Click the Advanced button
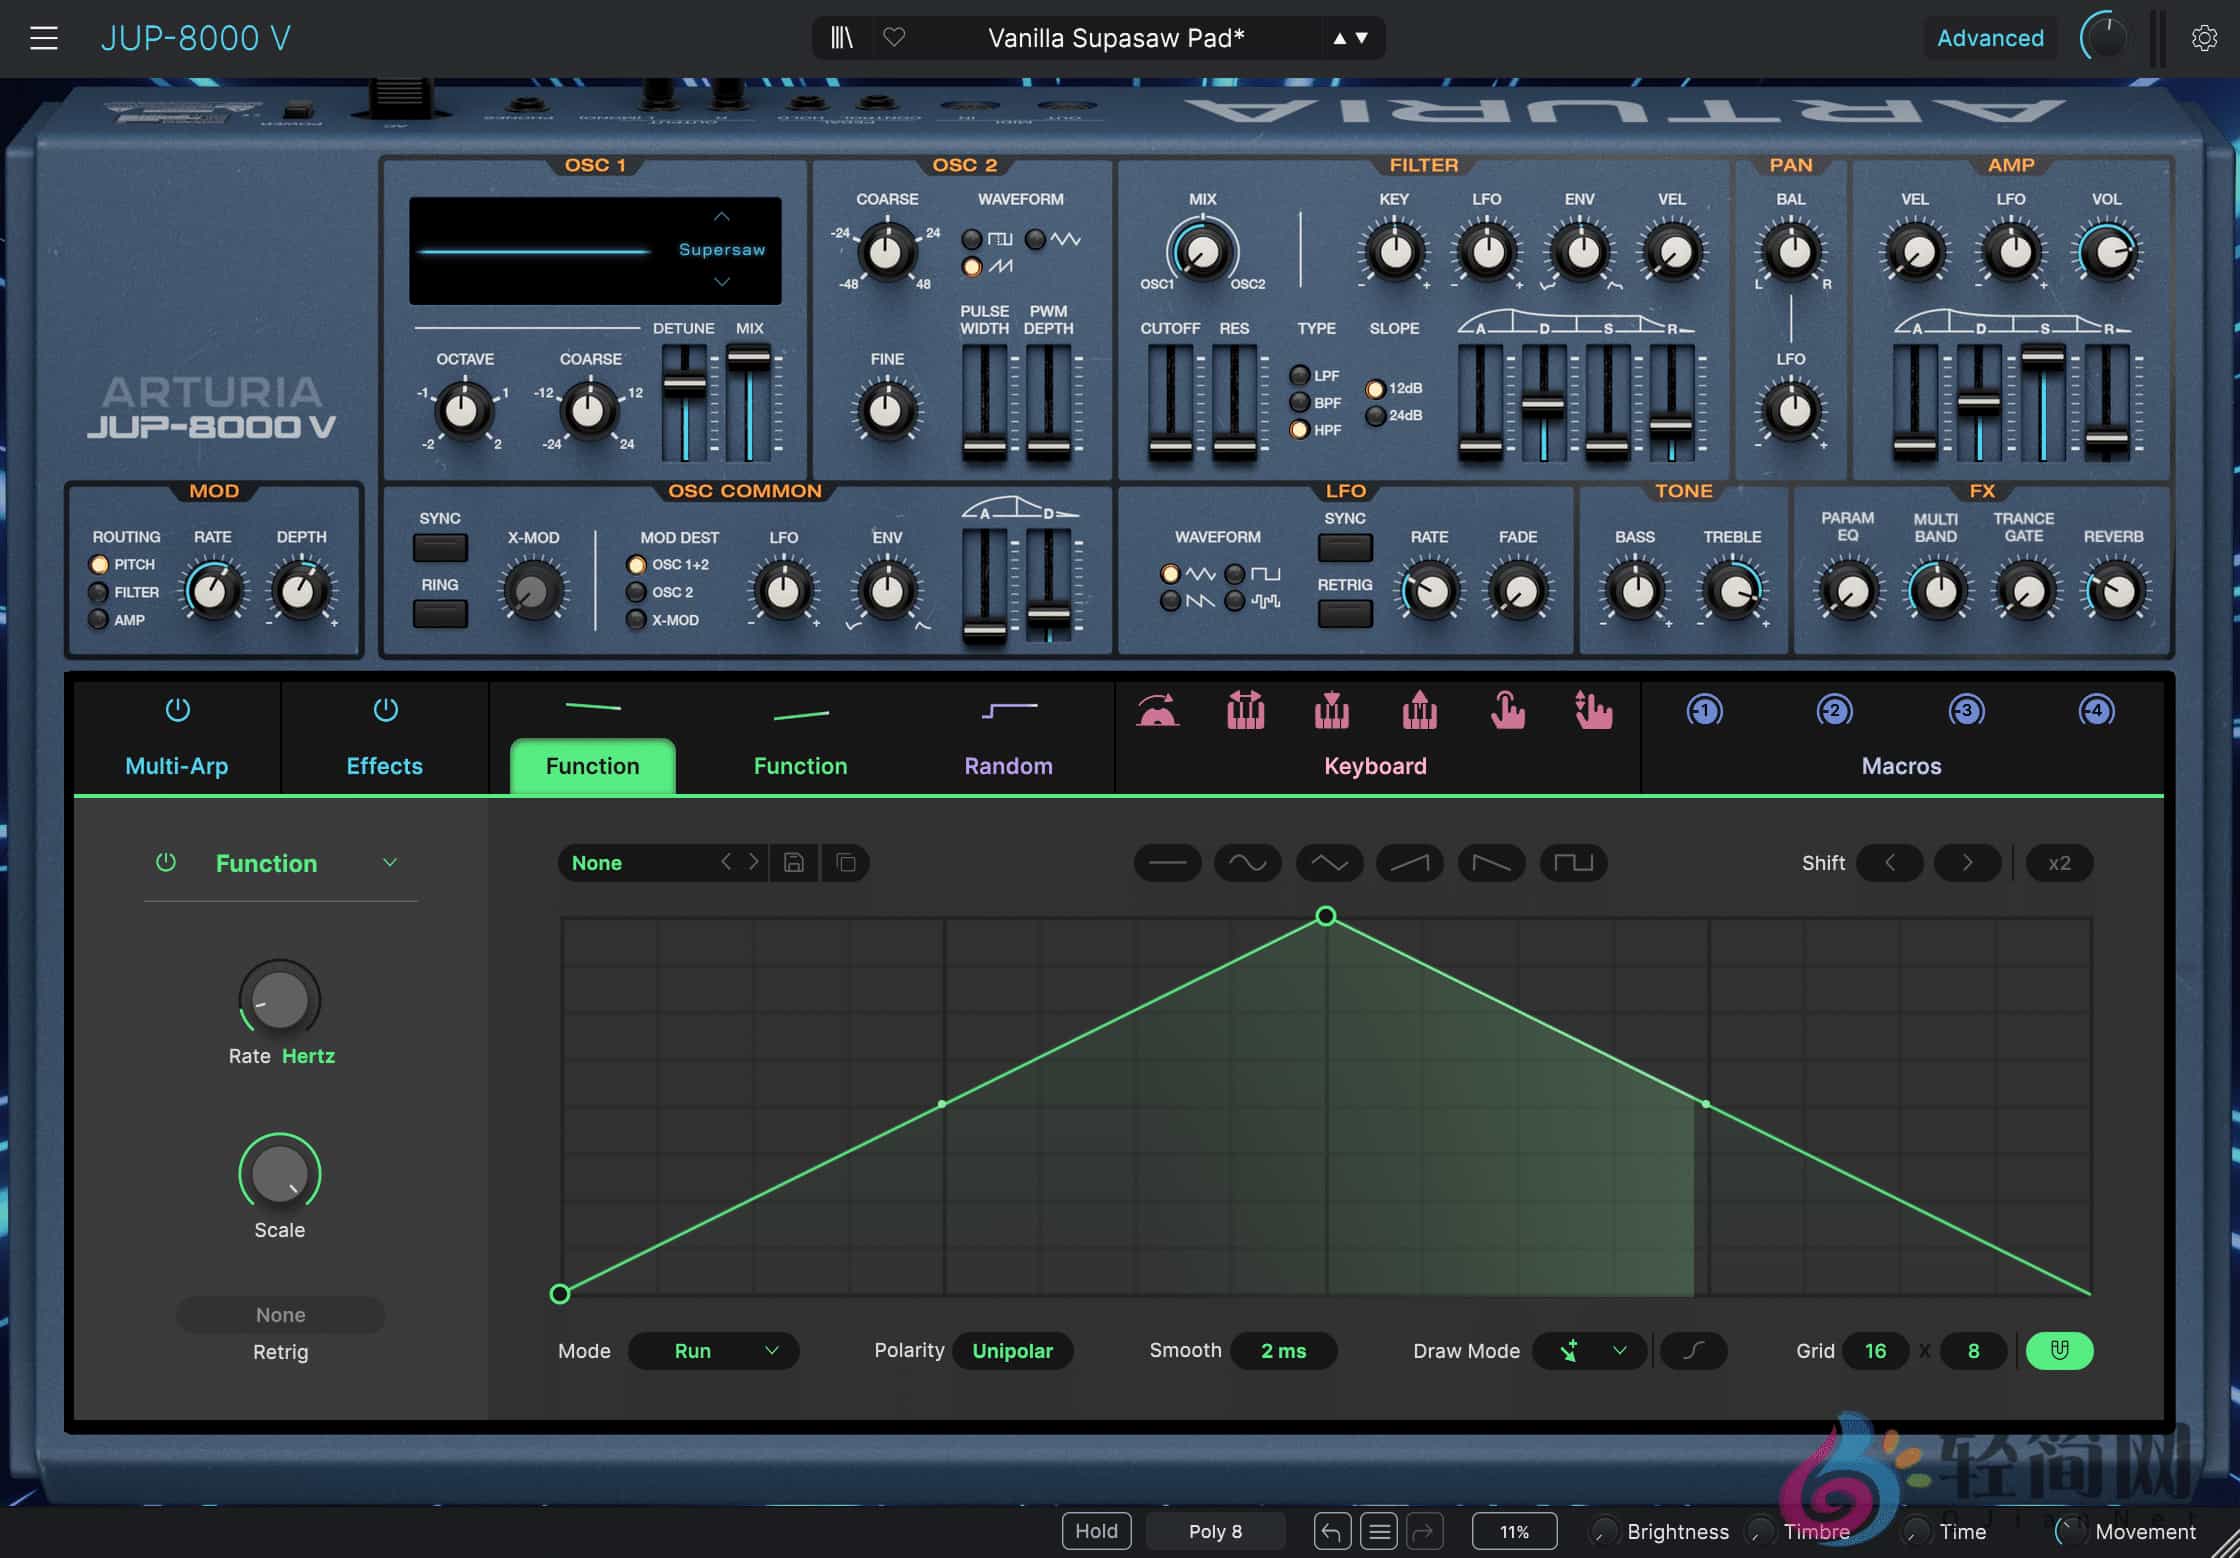Image resolution: width=2240 pixels, height=1558 pixels. (1990, 38)
